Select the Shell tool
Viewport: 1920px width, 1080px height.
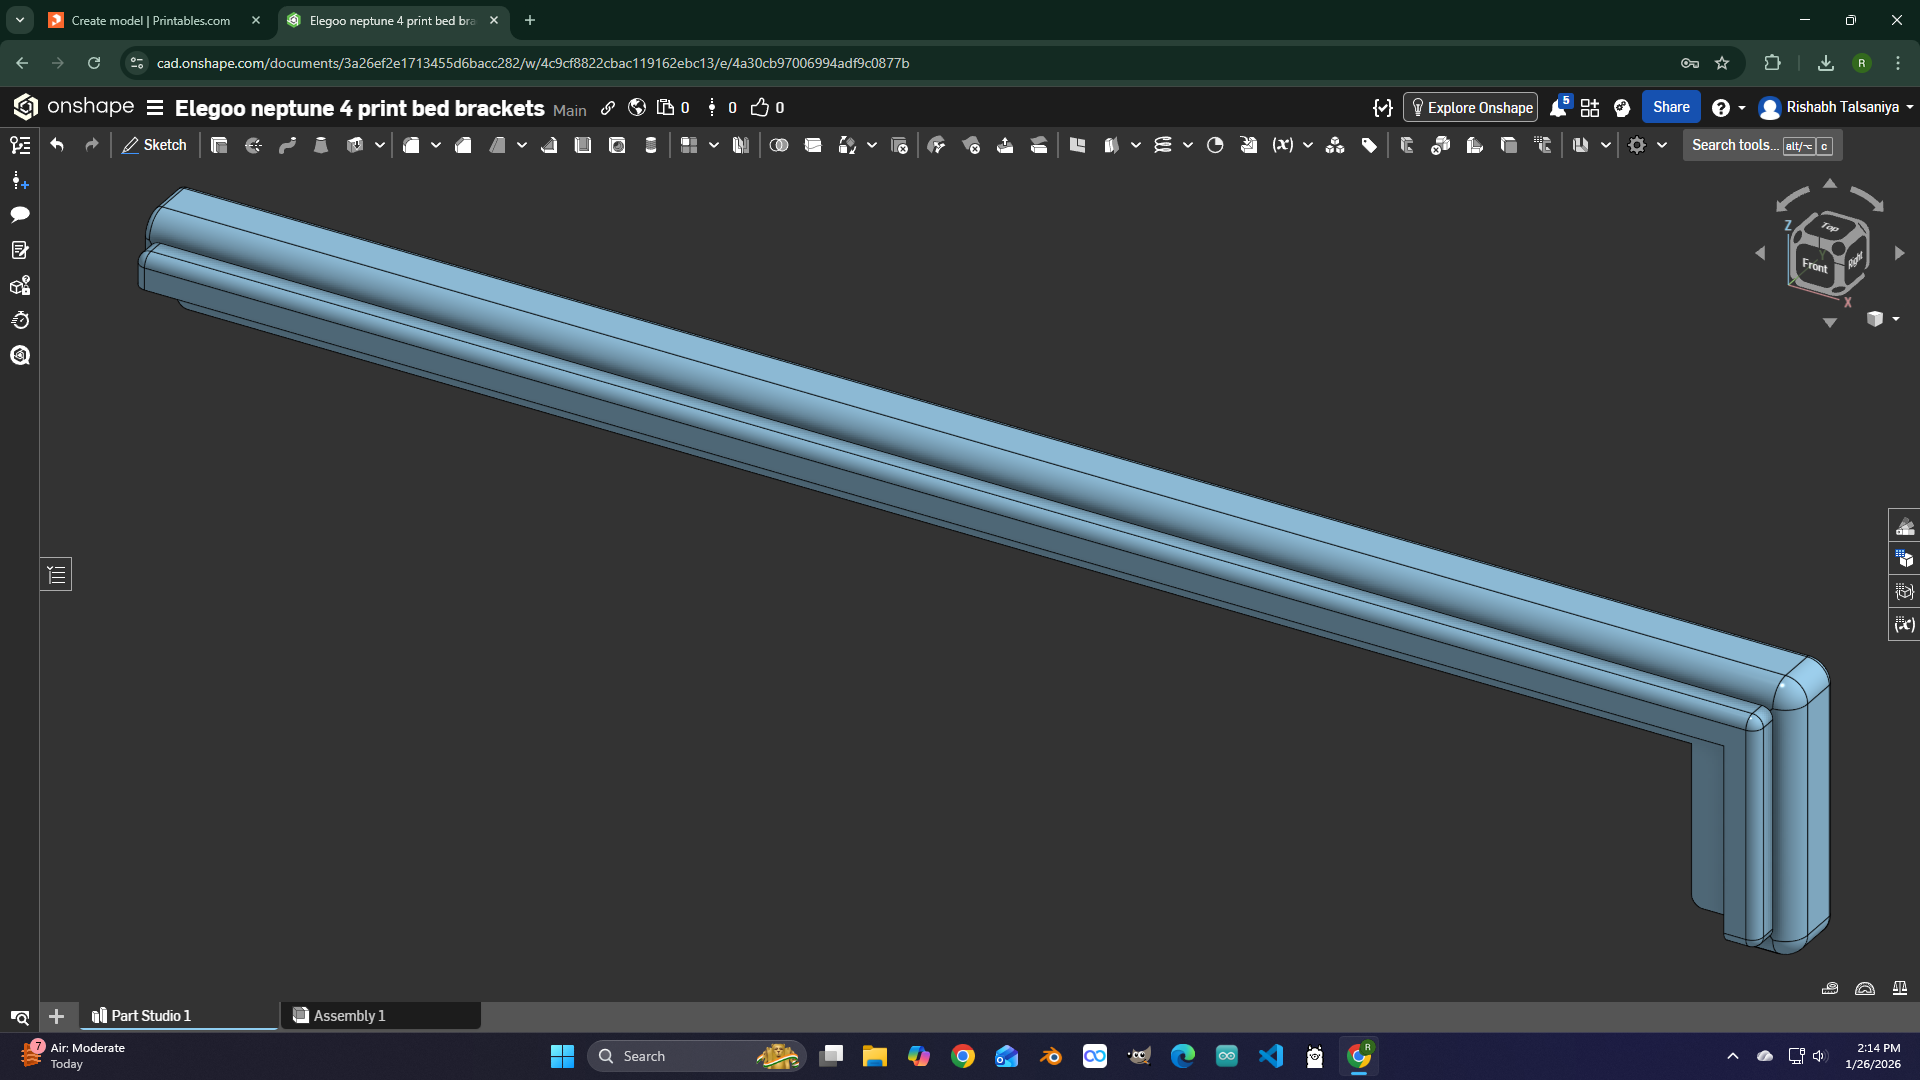583,145
